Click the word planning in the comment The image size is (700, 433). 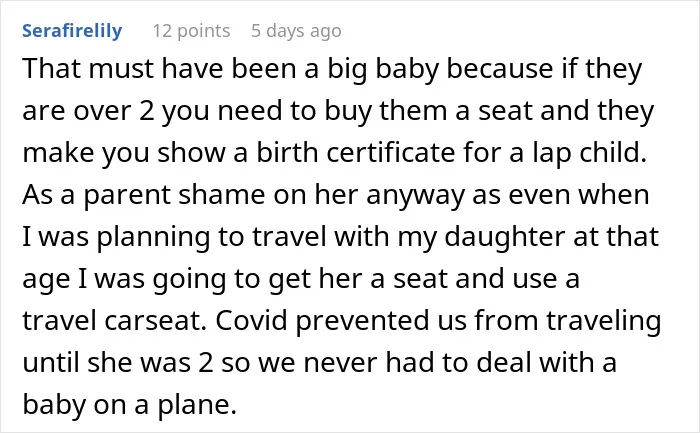tap(154, 237)
